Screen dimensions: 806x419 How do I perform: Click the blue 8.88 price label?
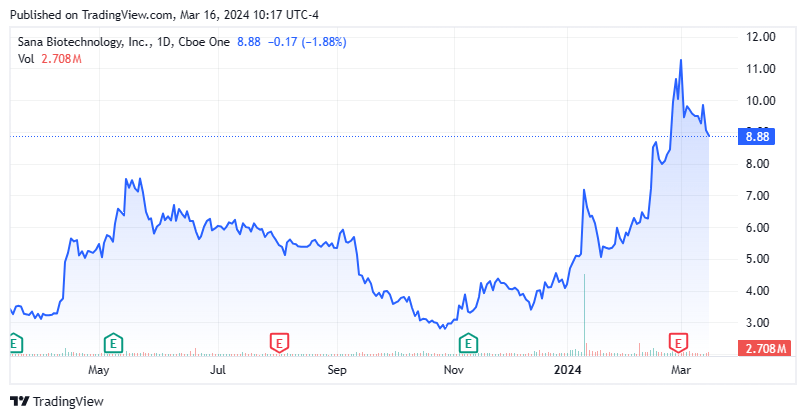(756, 137)
